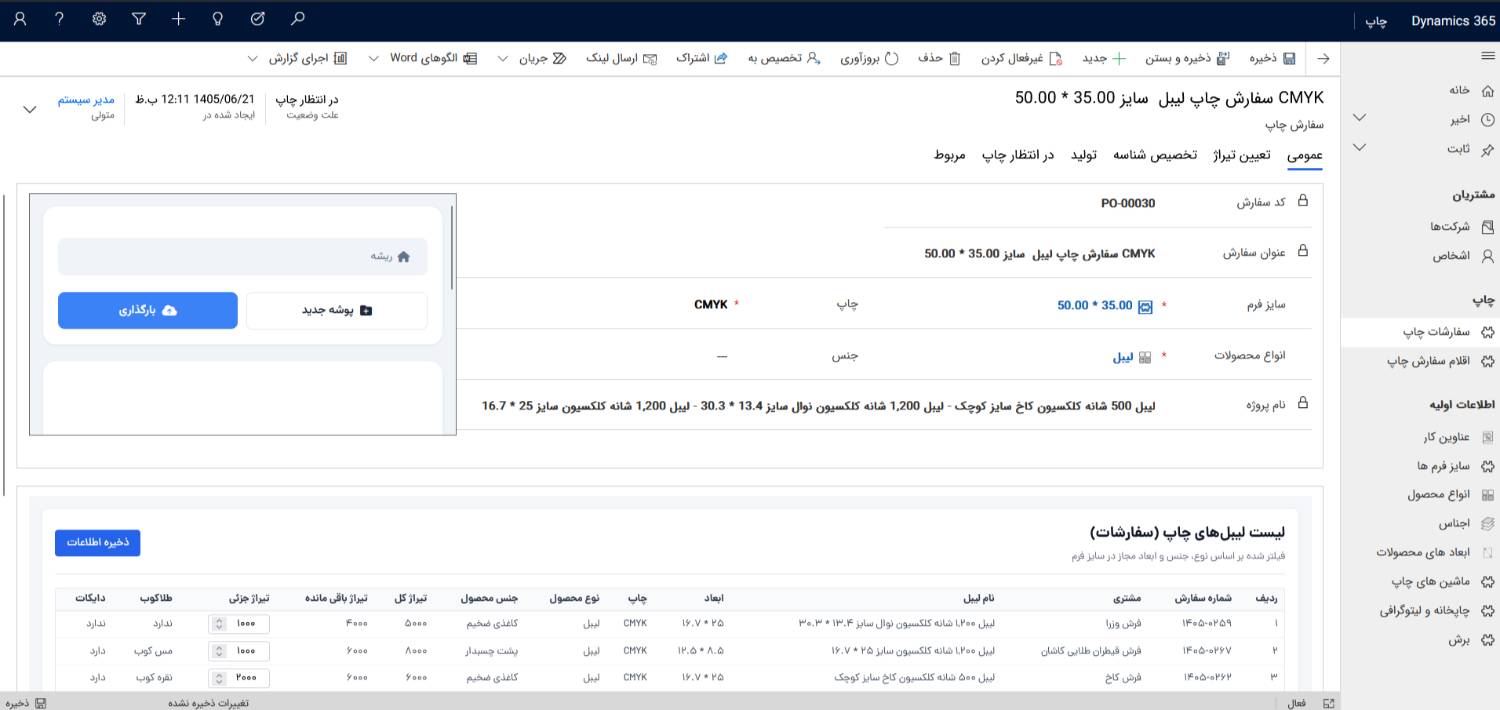Expand the جریان flow dropdown arrow
This screenshot has height=710, width=1500.
[502, 58]
